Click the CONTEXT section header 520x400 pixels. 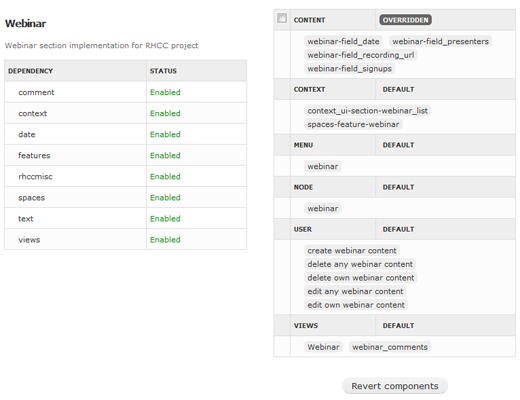pos(309,89)
